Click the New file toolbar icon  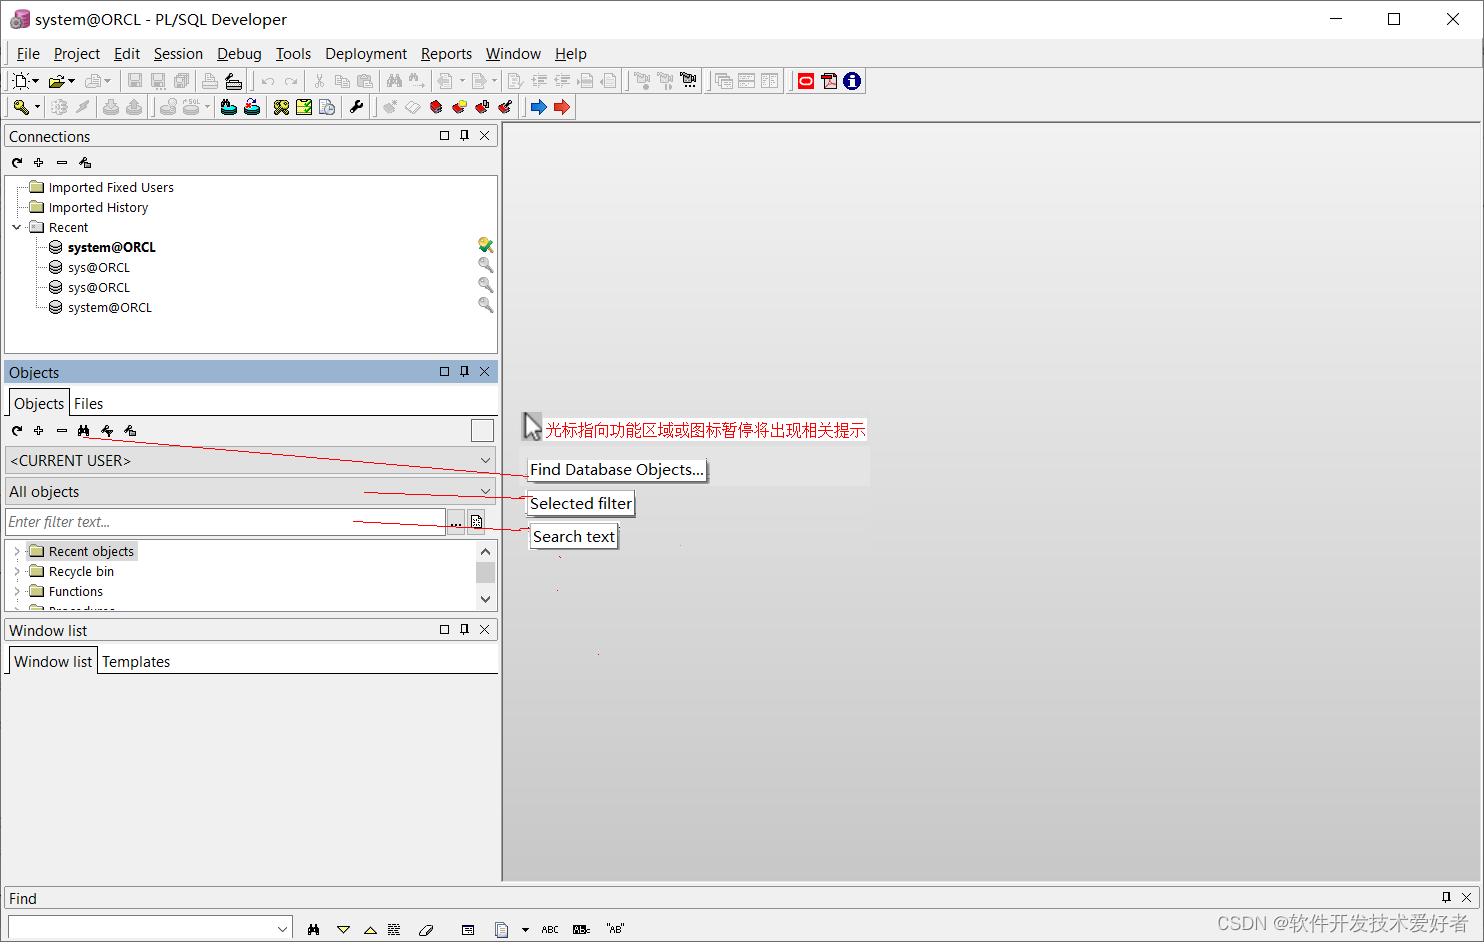click(20, 81)
